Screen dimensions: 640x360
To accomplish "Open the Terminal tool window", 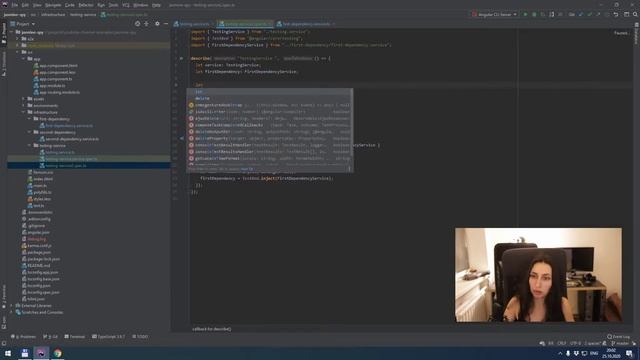I will (x=75, y=337).
